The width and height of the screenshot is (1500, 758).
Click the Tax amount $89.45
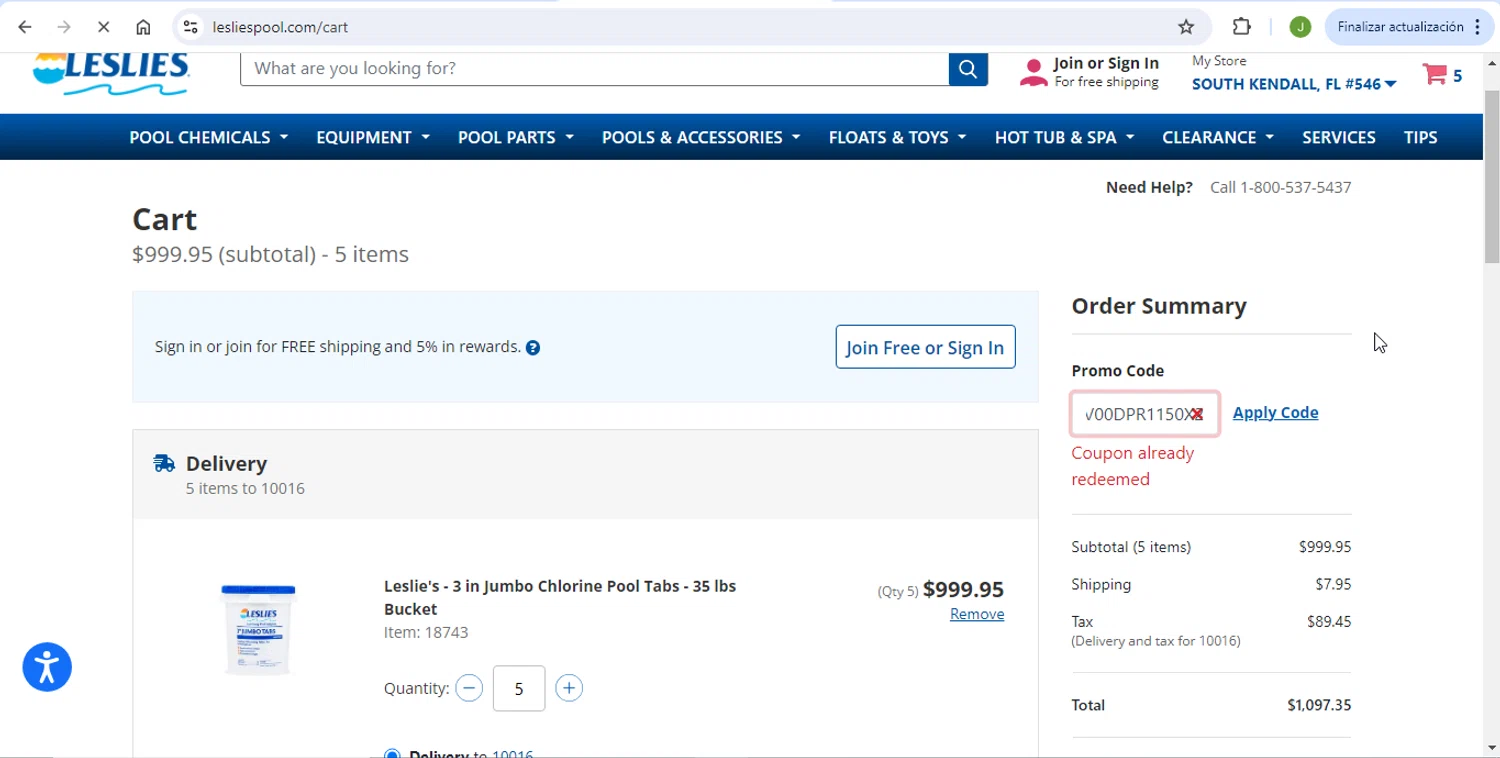[x=1329, y=622]
